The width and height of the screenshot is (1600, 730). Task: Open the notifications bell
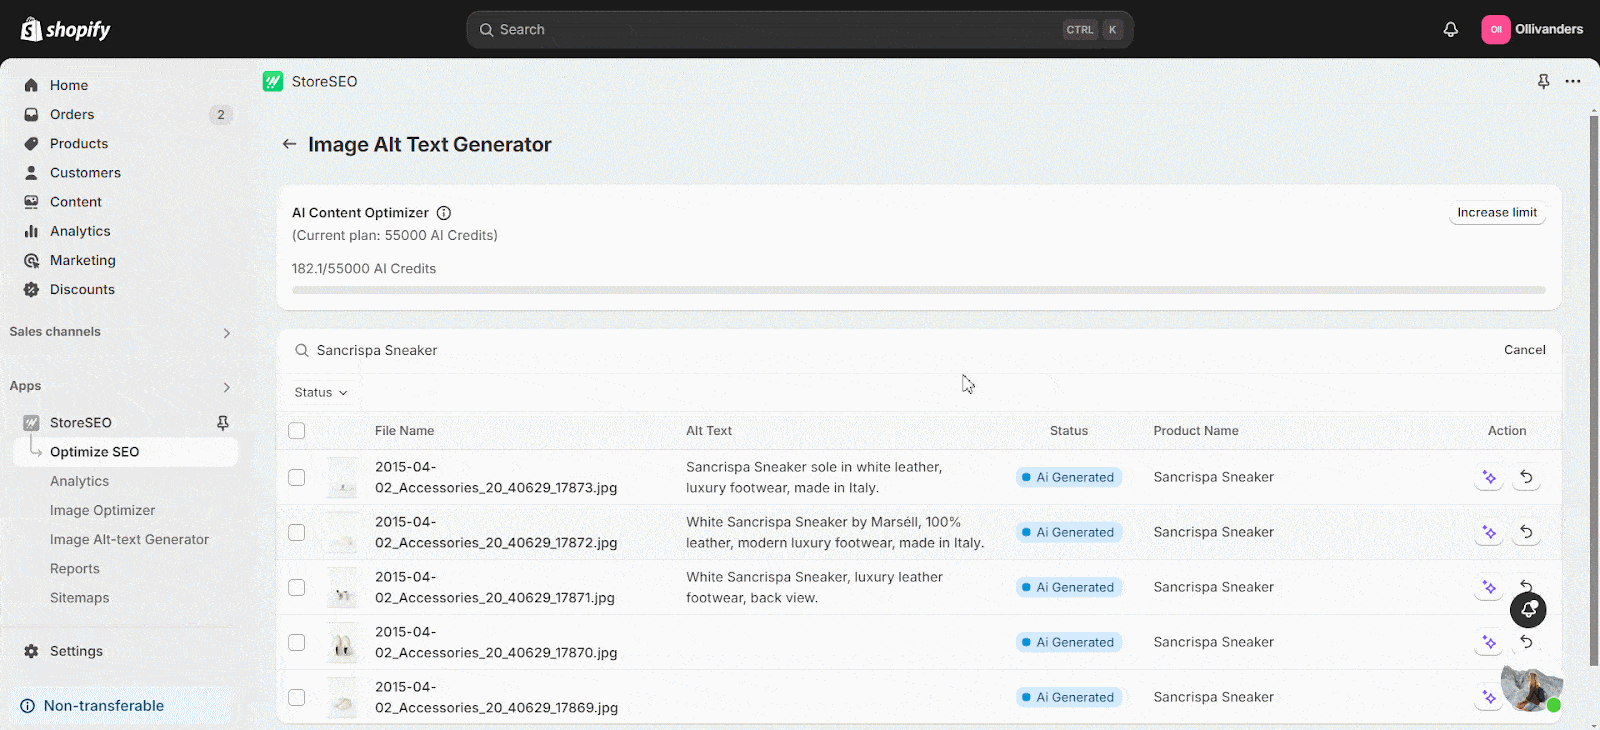tap(1451, 29)
